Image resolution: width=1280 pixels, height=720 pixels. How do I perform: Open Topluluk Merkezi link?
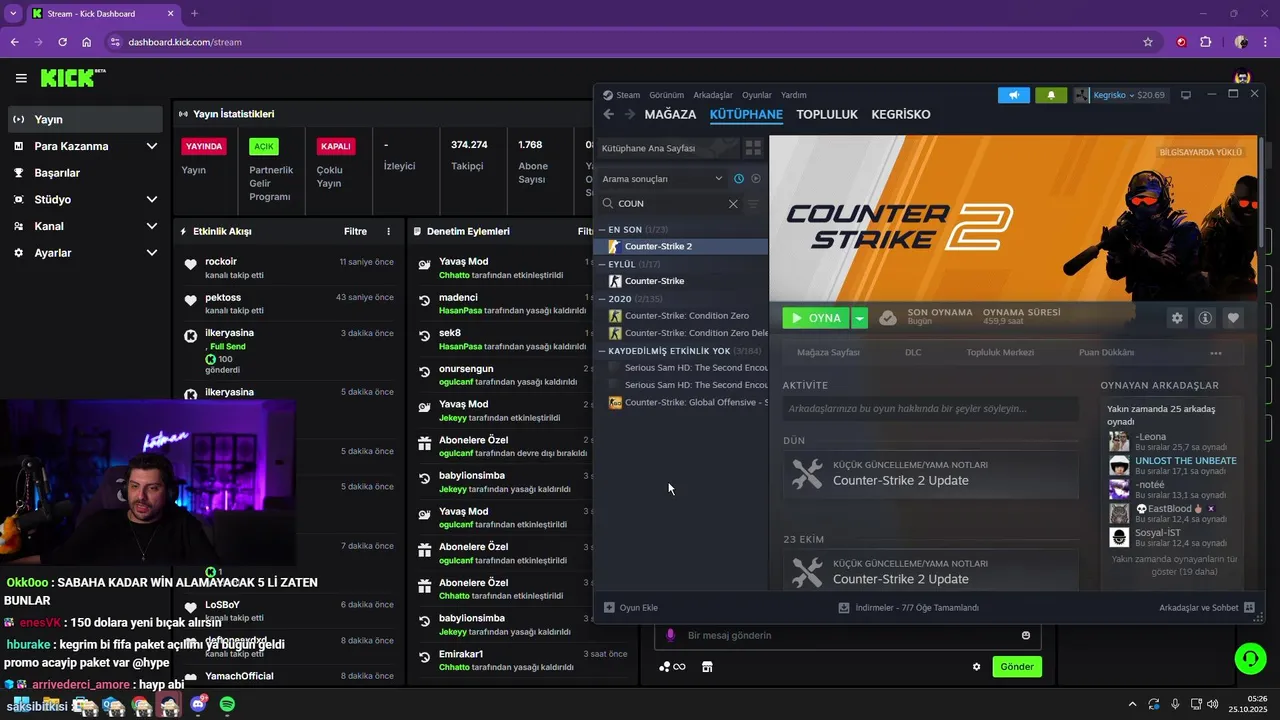(1000, 352)
